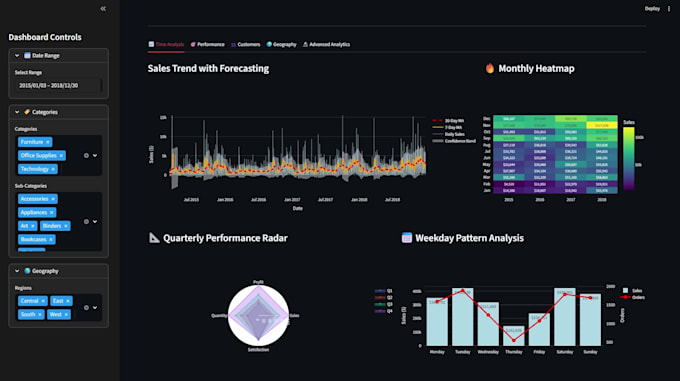
Task: Toggle the Q3 radar legend entry
Action: coord(383,304)
